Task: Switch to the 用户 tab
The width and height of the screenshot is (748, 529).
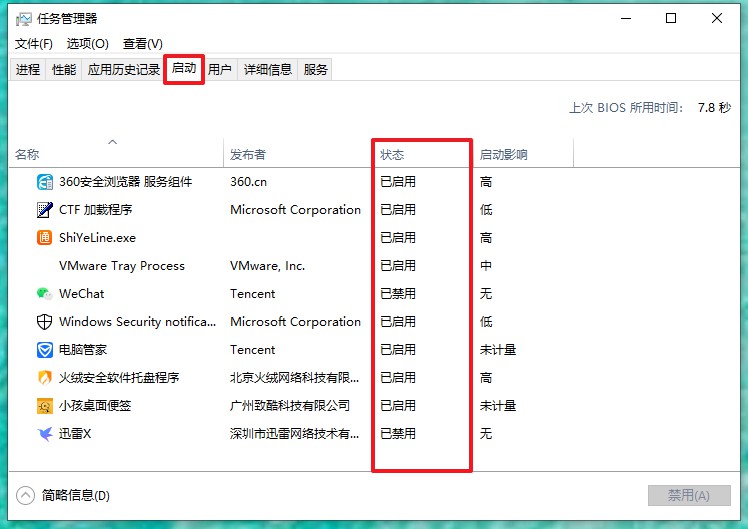Action: pos(220,70)
